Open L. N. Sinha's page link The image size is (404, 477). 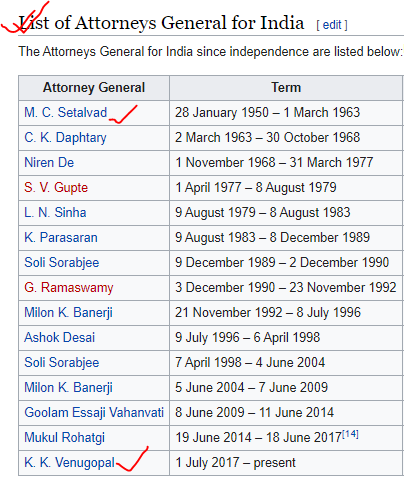(55, 212)
